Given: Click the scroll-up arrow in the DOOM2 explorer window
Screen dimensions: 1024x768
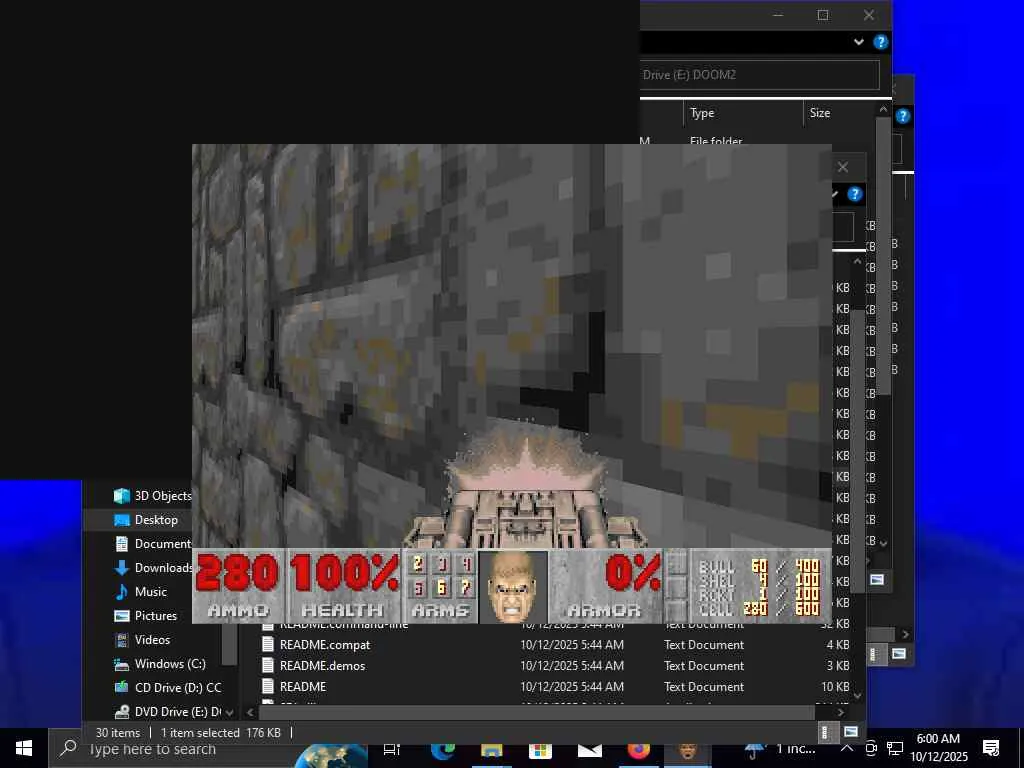Looking at the screenshot, I should click(883, 110).
